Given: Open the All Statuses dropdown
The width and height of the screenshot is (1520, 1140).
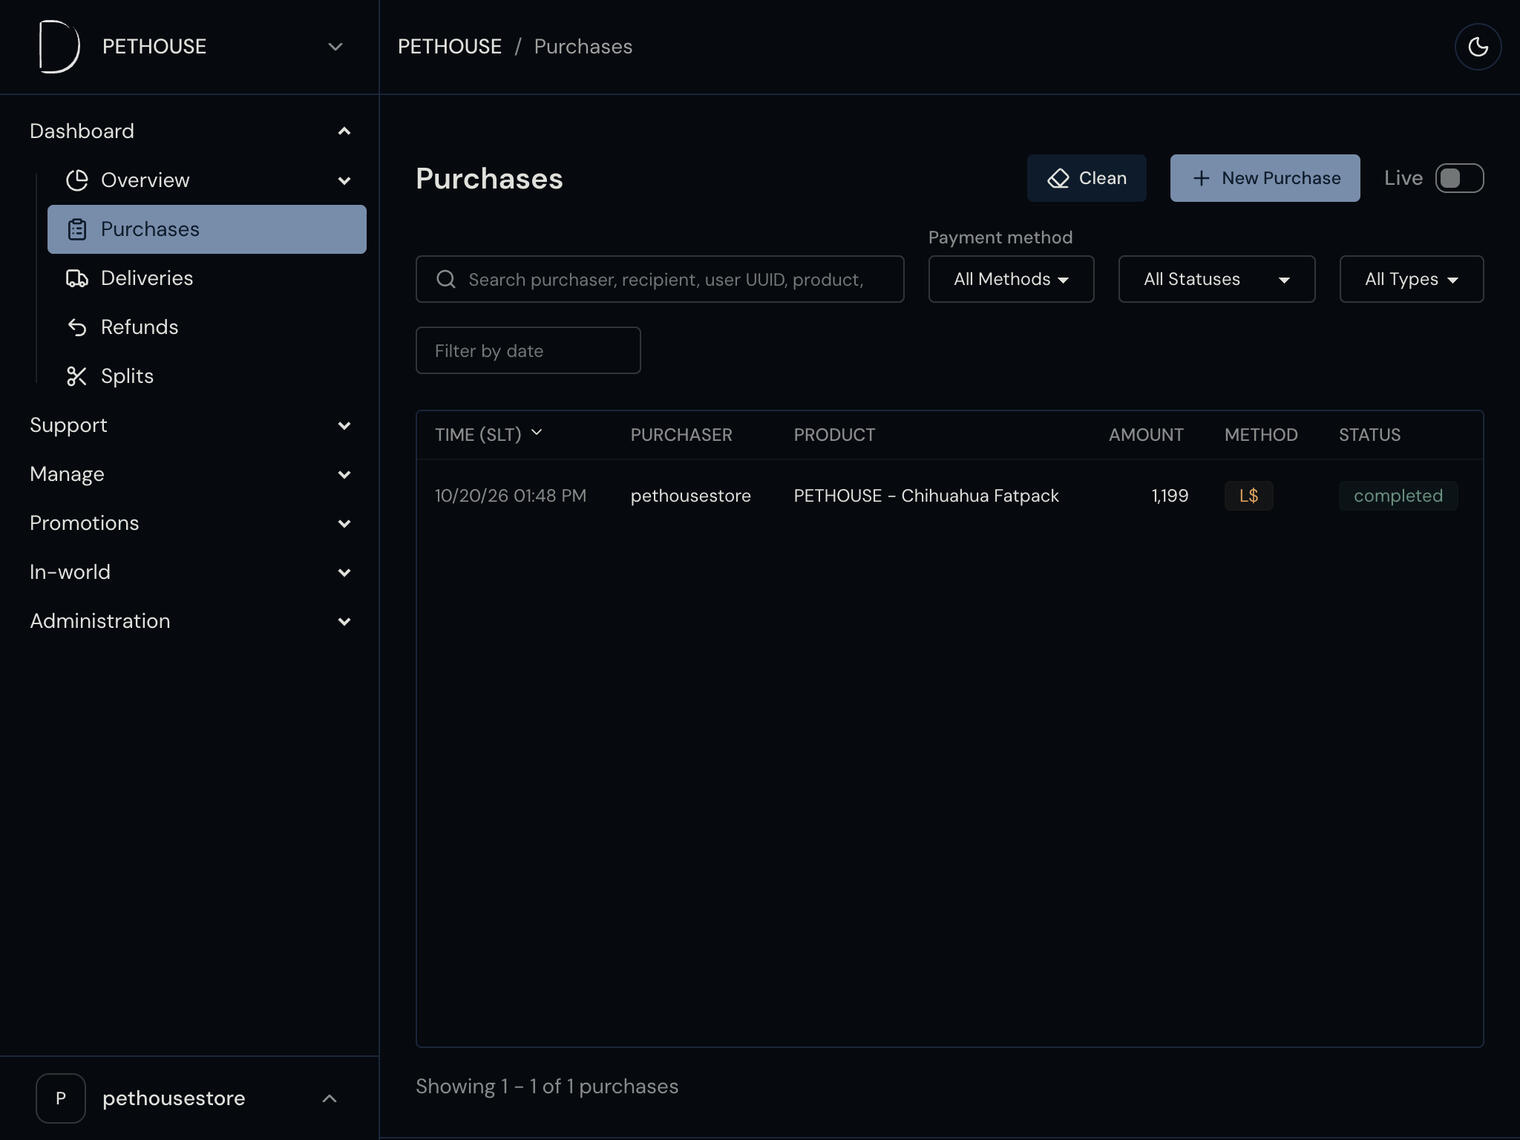Looking at the screenshot, I should (1216, 279).
